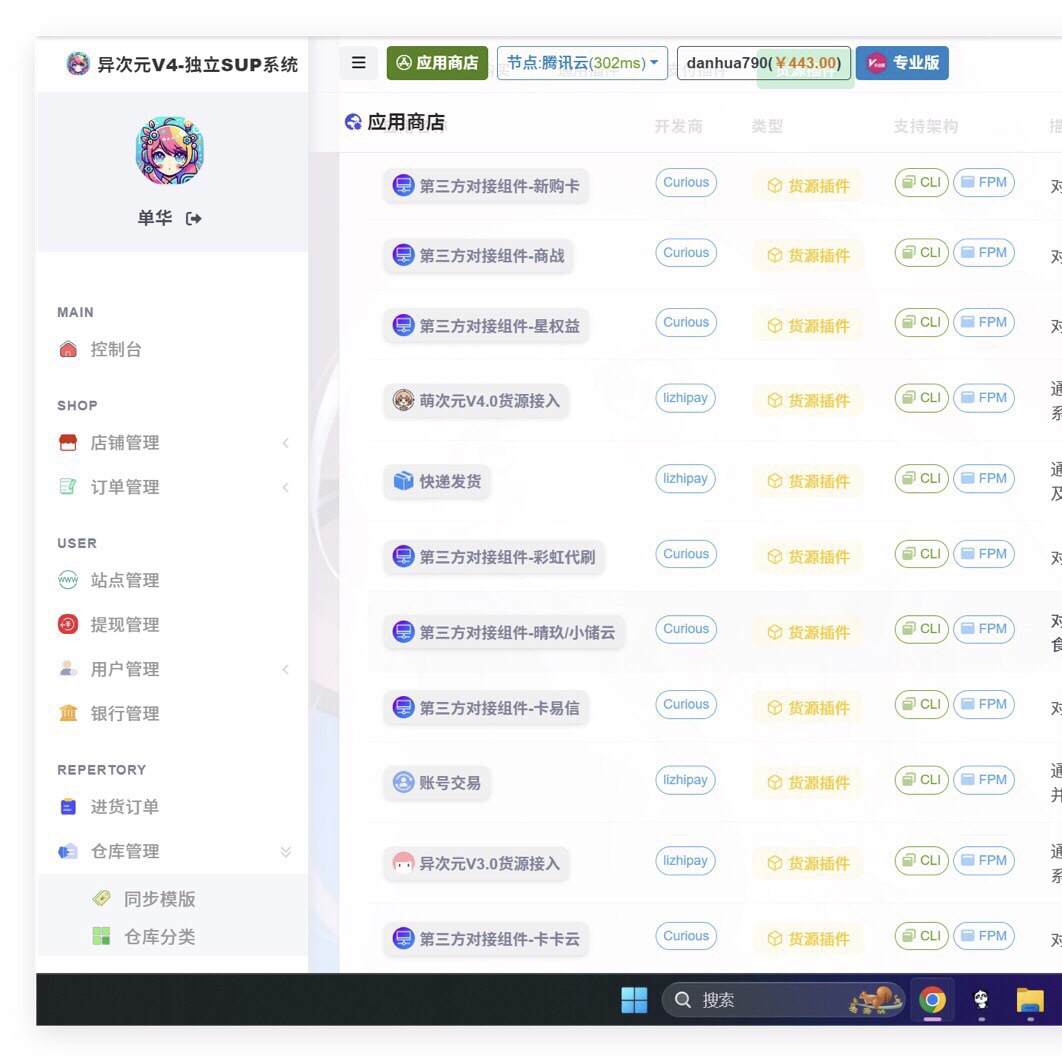
Task: Open the 节点:腾讯云 node dropdown
Action: click(582, 63)
